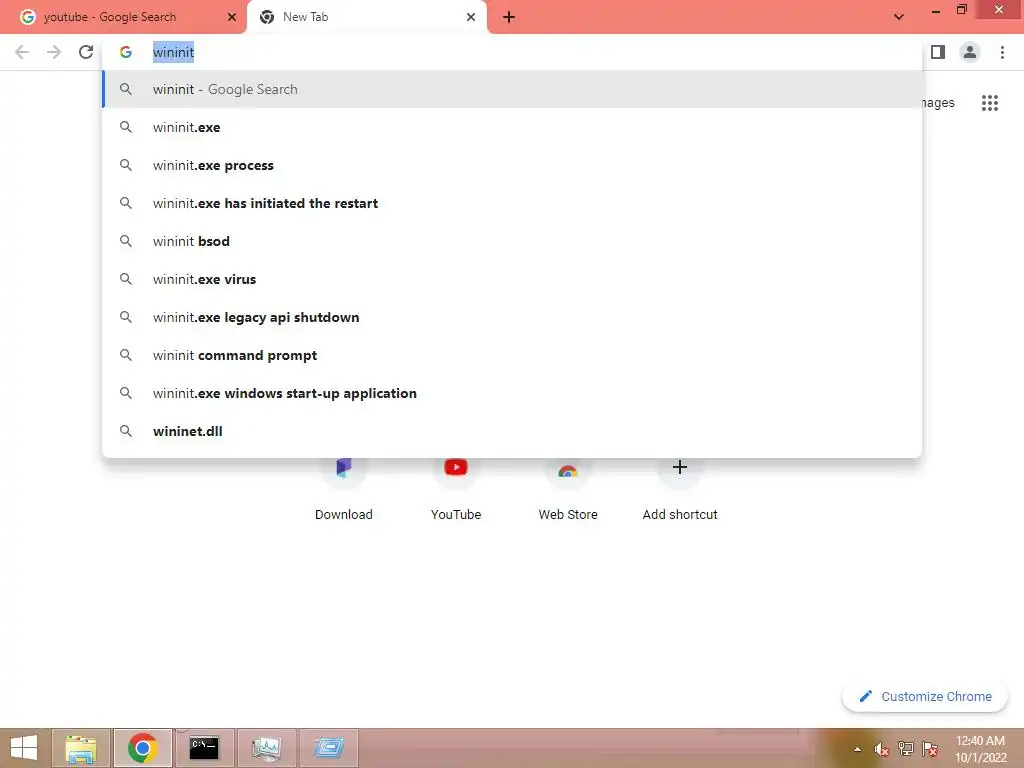1024x768 pixels.
Task: Open the monitor chart taskbar app
Action: [266, 748]
